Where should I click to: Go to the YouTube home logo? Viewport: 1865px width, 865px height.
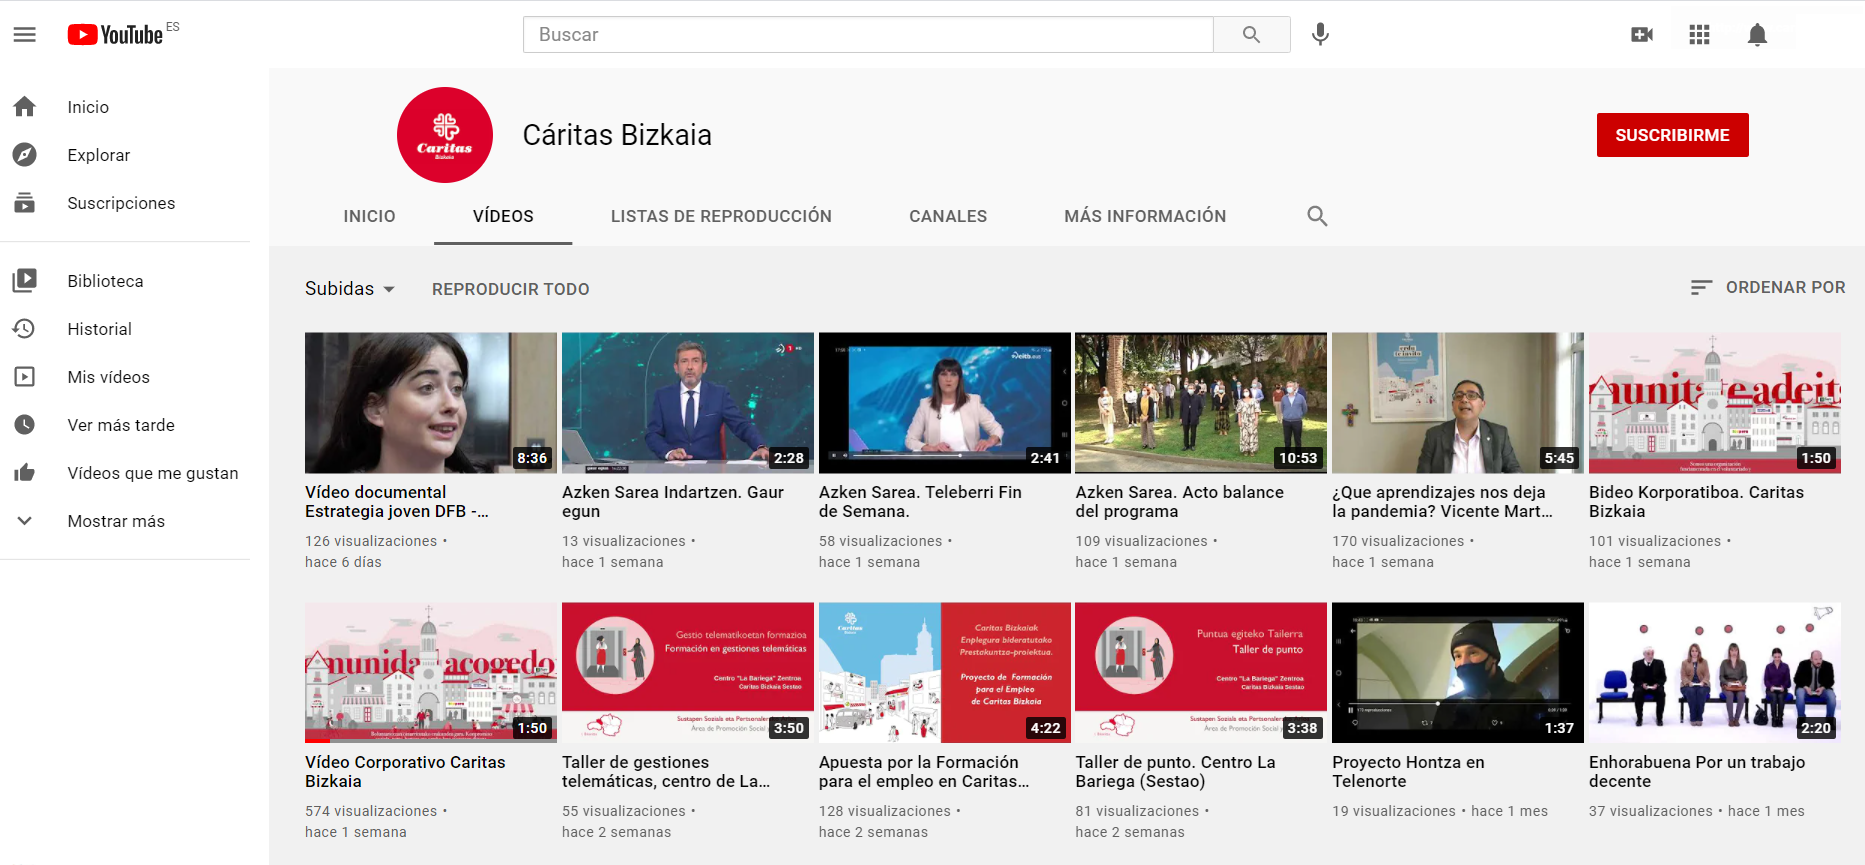point(115,35)
